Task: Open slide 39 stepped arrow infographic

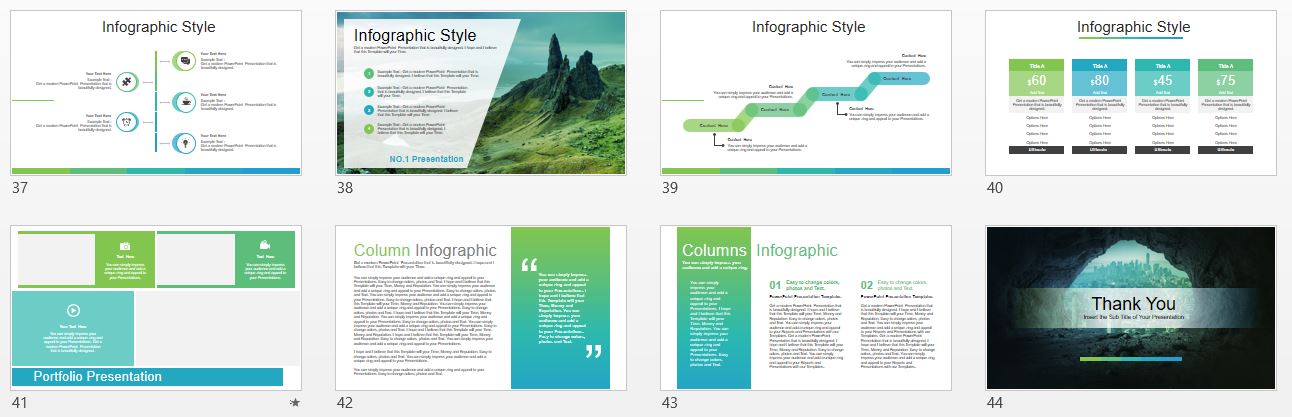Action: (x=807, y=93)
